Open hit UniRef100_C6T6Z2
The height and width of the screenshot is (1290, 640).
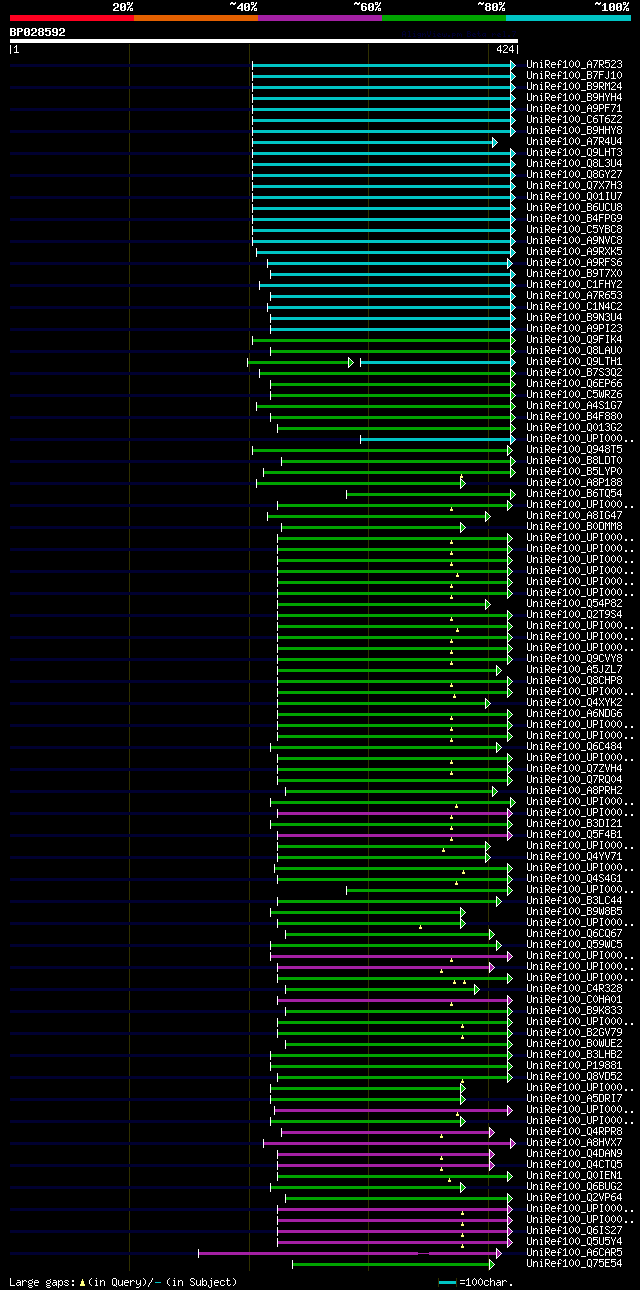point(574,119)
